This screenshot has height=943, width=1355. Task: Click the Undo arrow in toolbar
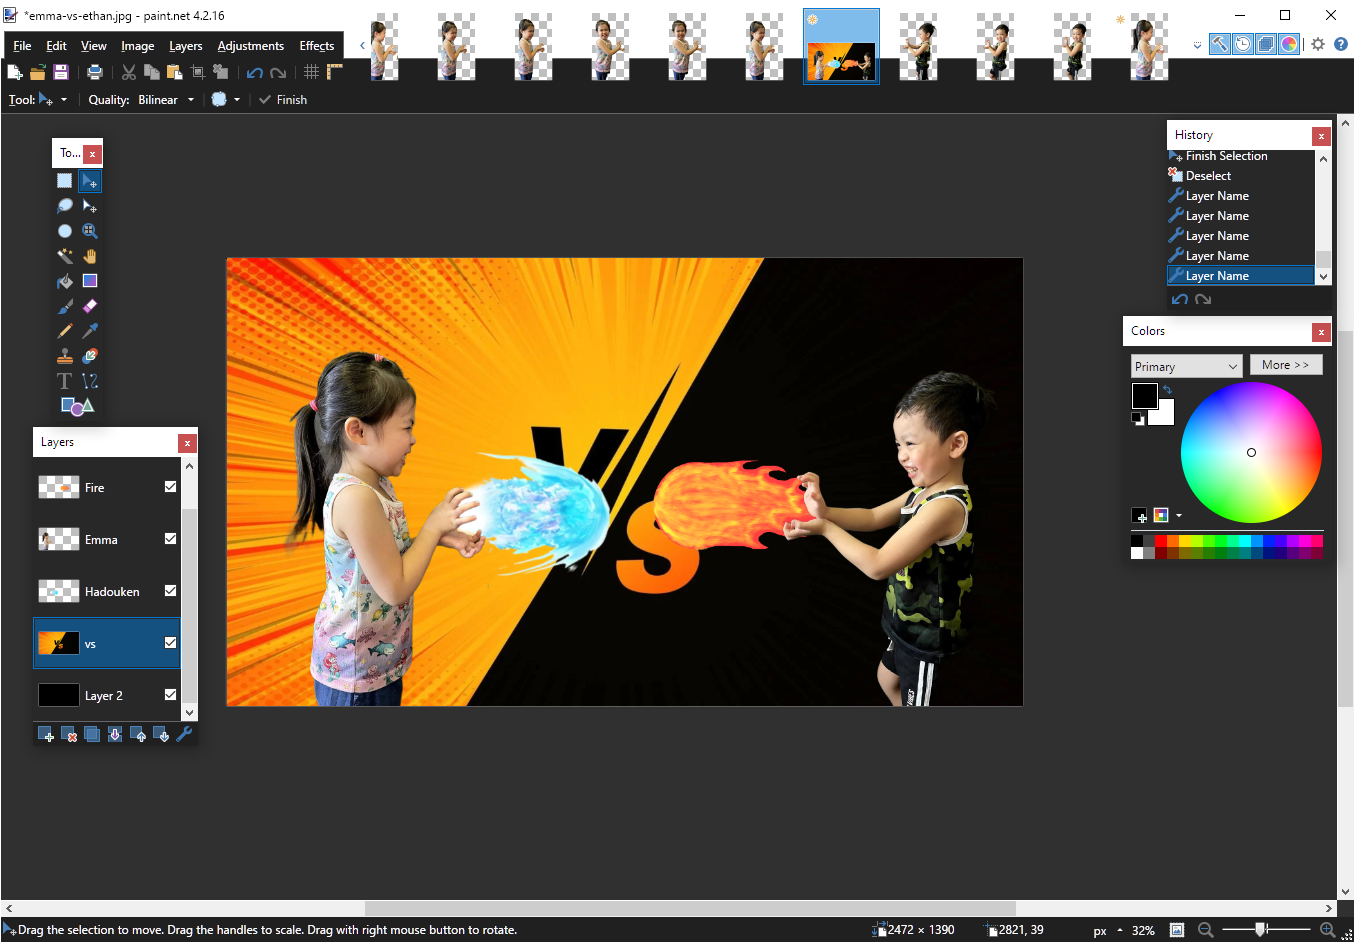[255, 72]
